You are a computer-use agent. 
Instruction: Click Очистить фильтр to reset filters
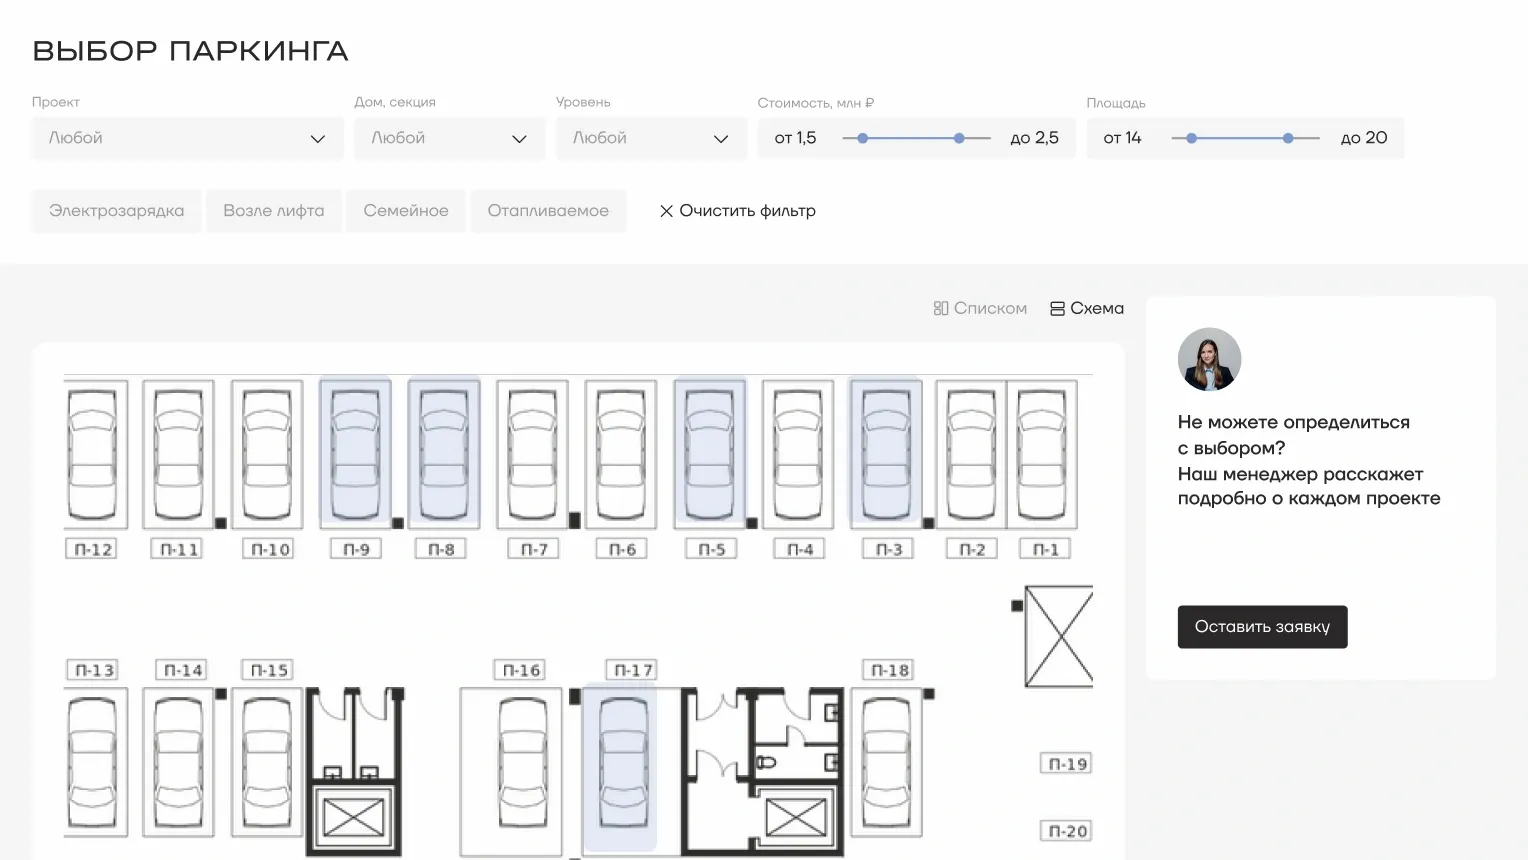click(738, 211)
